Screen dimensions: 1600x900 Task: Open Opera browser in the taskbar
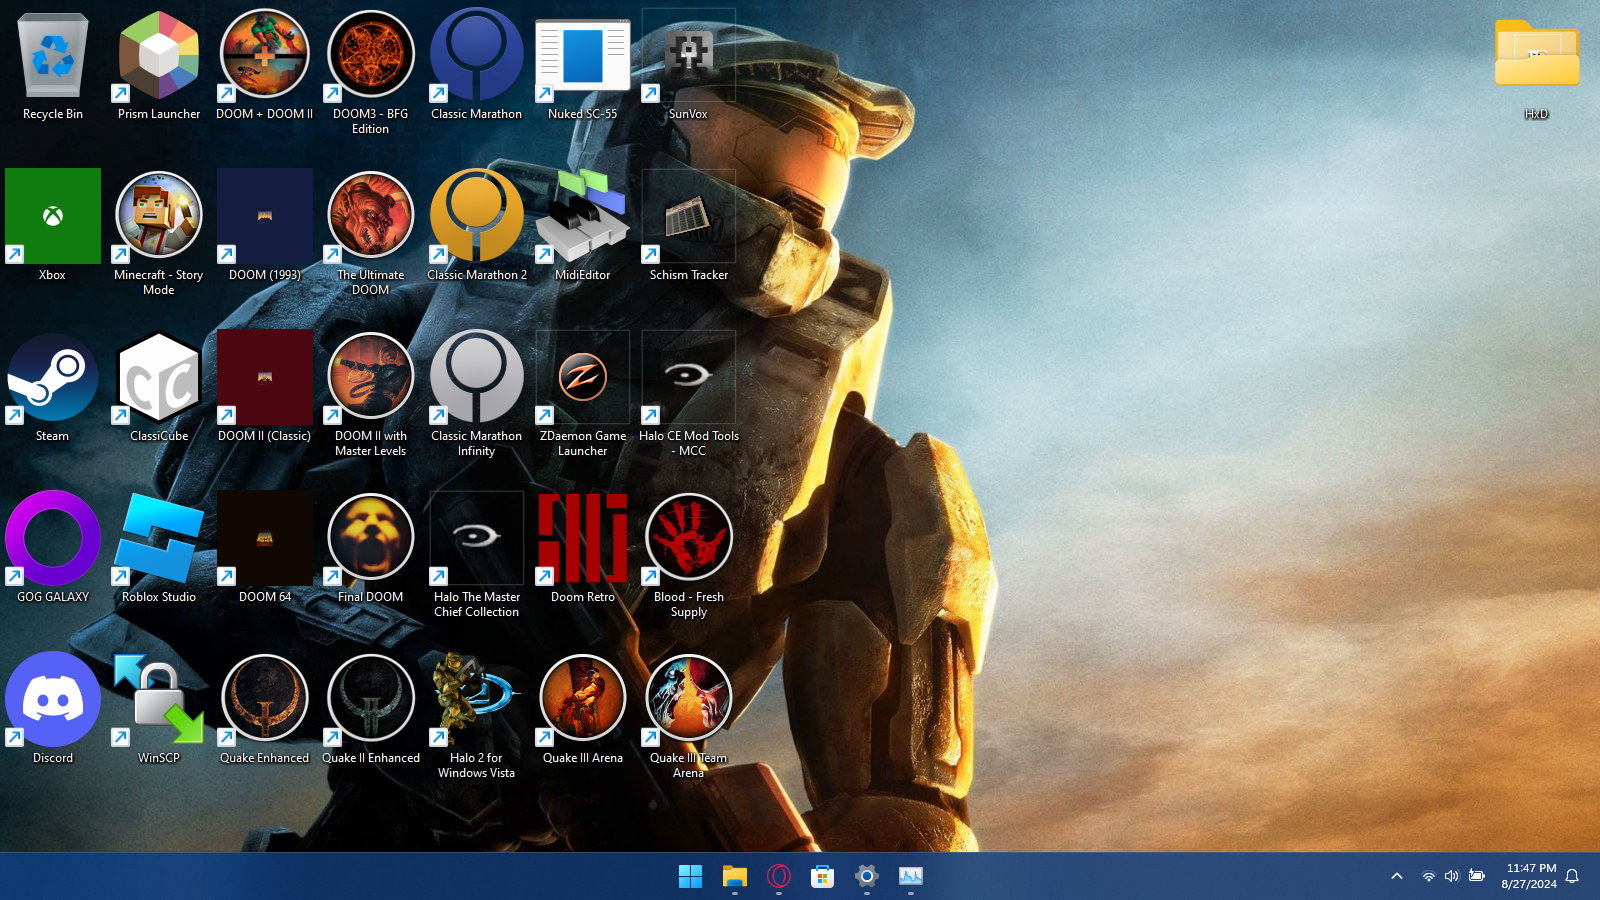[x=779, y=877]
